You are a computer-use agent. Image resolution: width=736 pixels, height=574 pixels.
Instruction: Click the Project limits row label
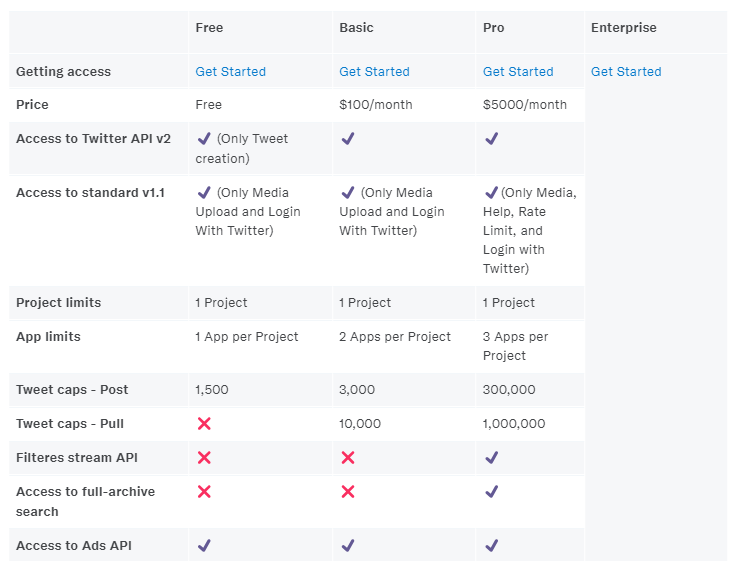[58, 302]
